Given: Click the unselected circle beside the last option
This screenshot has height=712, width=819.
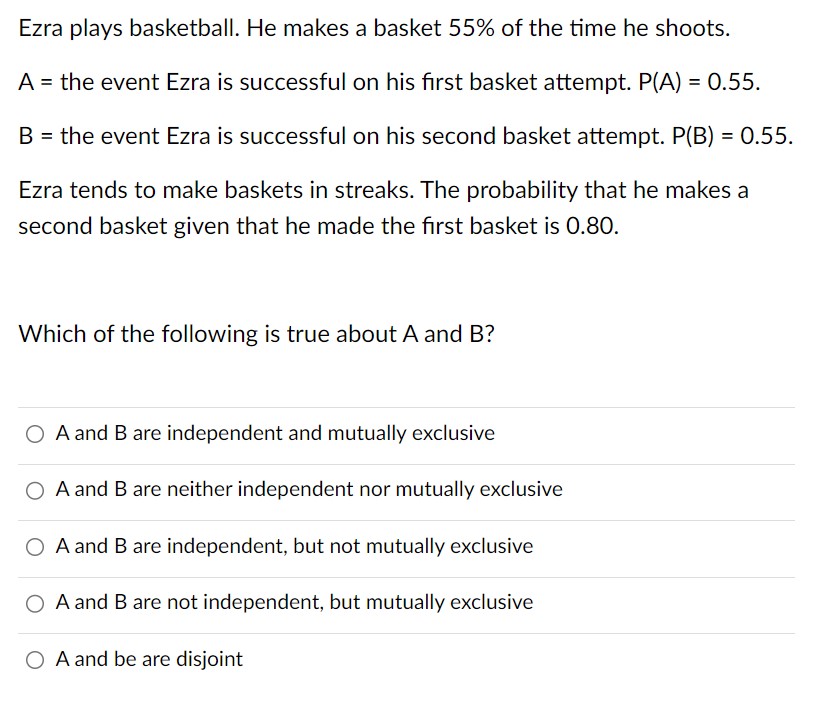Looking at the screenshot, I should coord(34,659).
